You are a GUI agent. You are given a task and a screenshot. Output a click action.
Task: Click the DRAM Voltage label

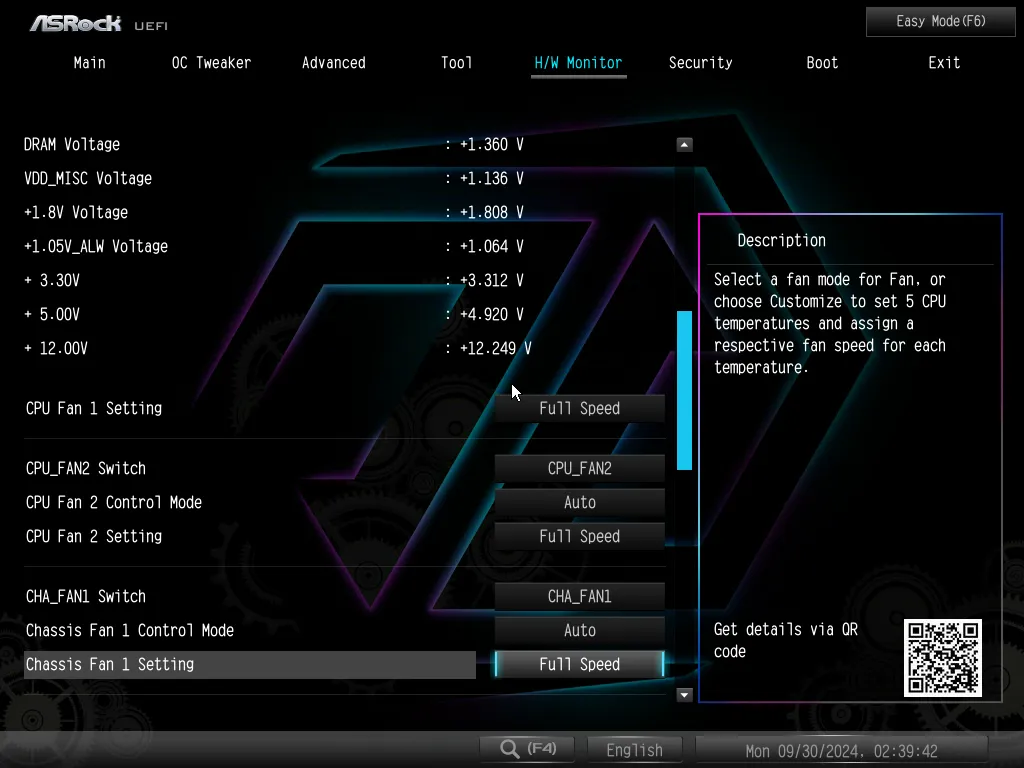click(72, 144)
